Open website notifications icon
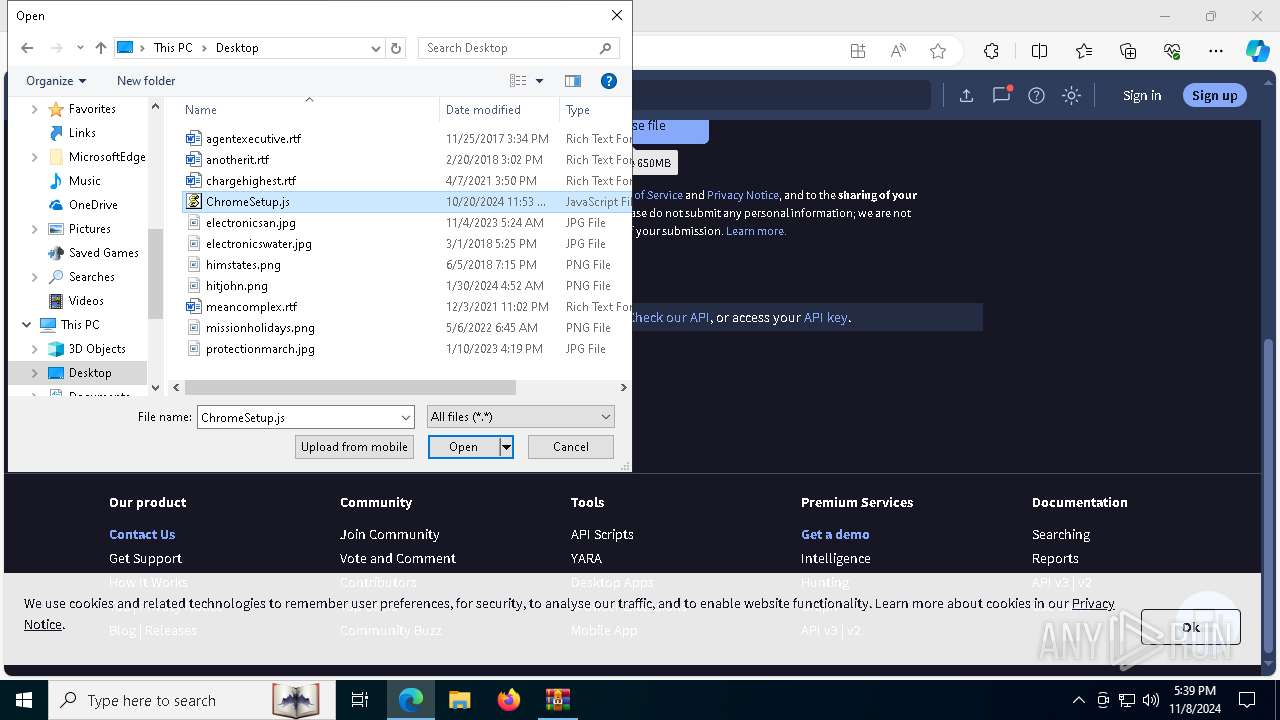1280x720 pixels. (1001, 95)
